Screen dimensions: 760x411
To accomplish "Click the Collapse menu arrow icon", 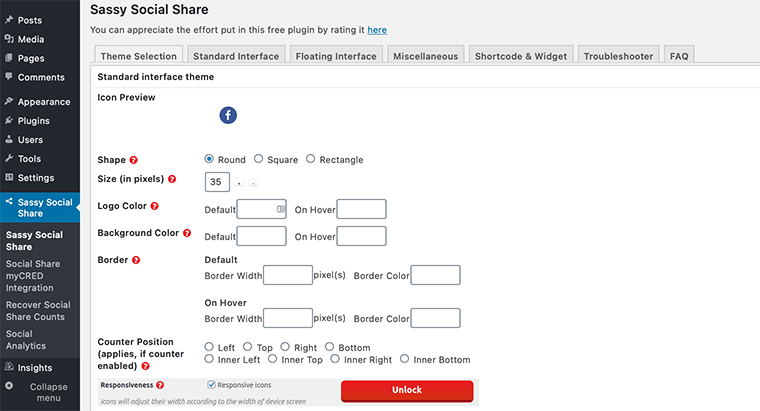I will [x=9, y=386].
